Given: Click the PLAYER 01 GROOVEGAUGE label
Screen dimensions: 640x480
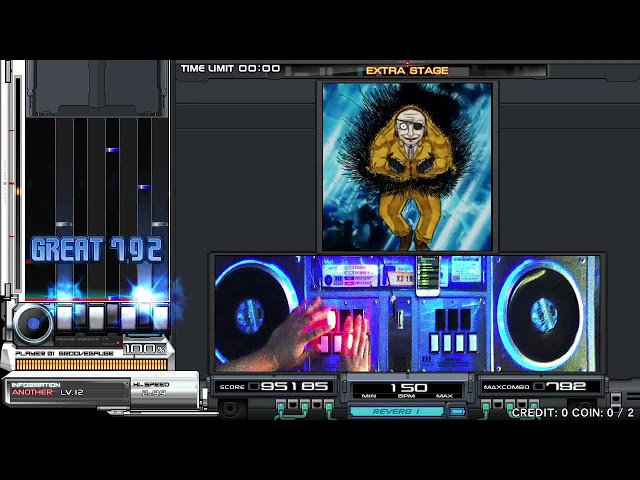Looking at the screenshot, I should click(x=64, y=353).
